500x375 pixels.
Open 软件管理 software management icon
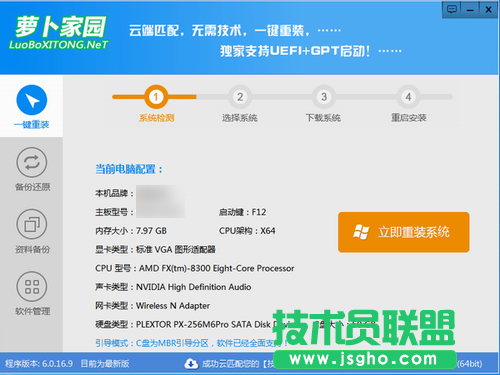(32, 286)
